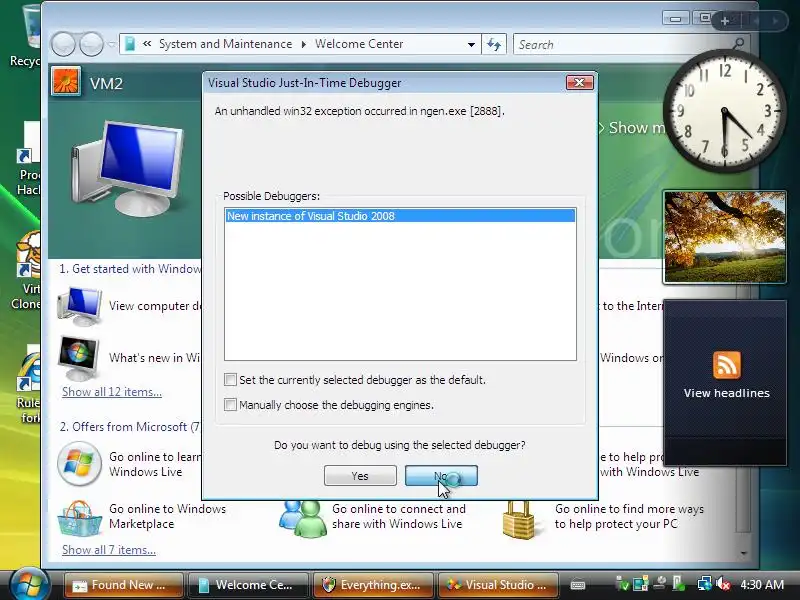Minimize the Welcome Center window
Screen dimensions: 800x600
coord(676,19)
